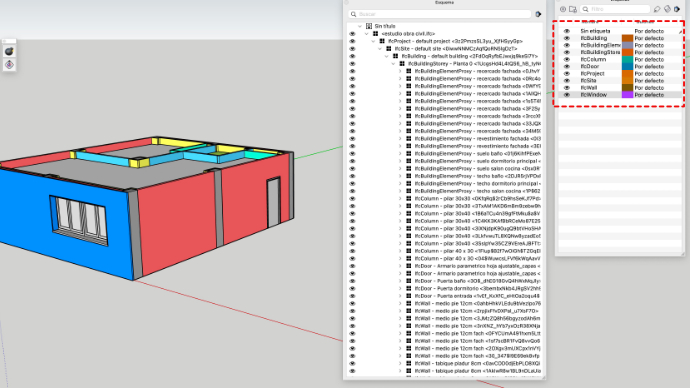Image resolution: width=690 pixels, height=388 pixels.
Task: Click the model icon beside Sin título
Action: (369, 26)
